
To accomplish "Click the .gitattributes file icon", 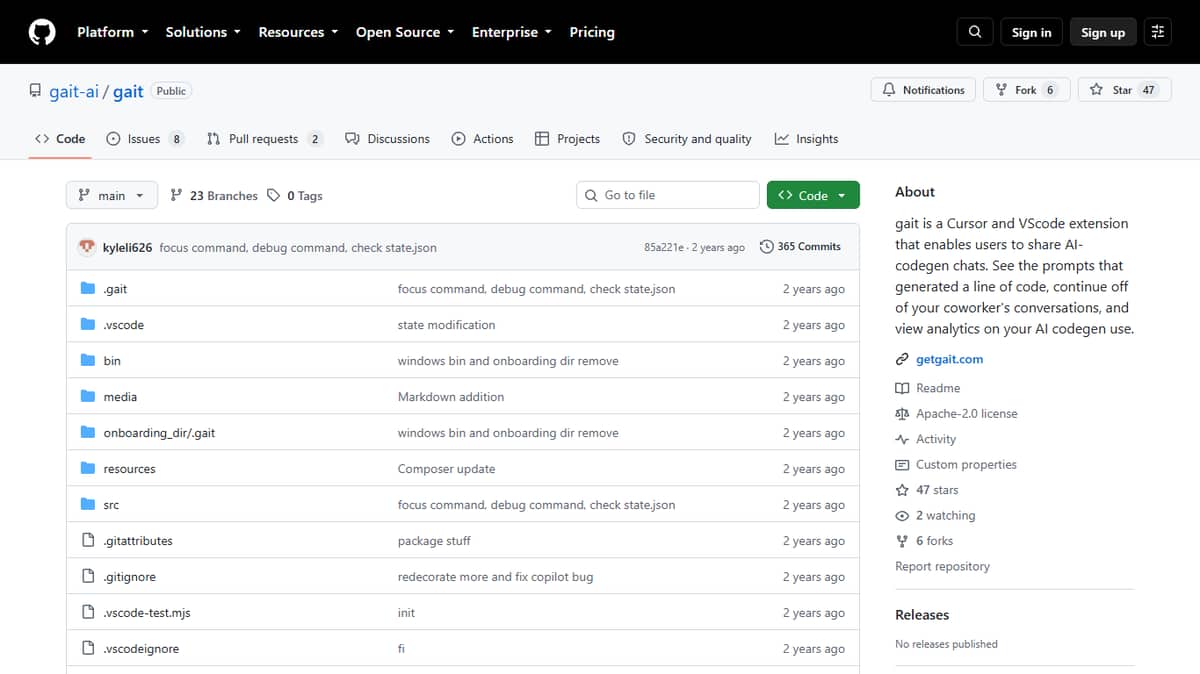I will pyautogui.click(x=88, y=541).
